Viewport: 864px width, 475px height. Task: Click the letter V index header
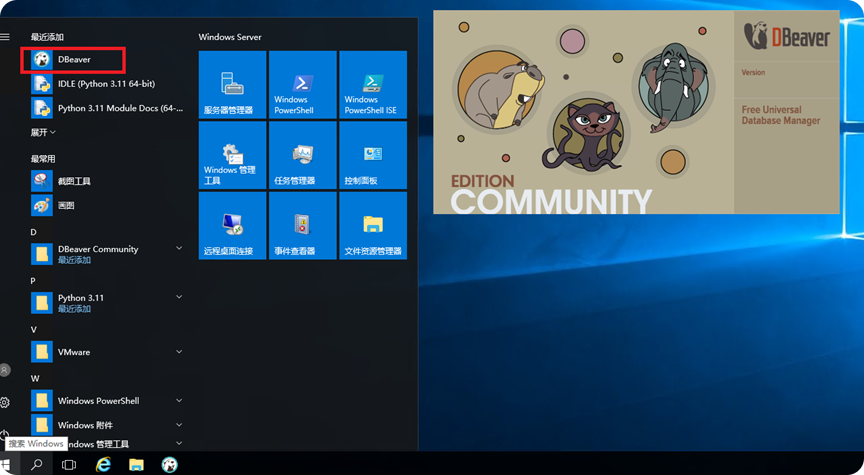click(34, 330)
